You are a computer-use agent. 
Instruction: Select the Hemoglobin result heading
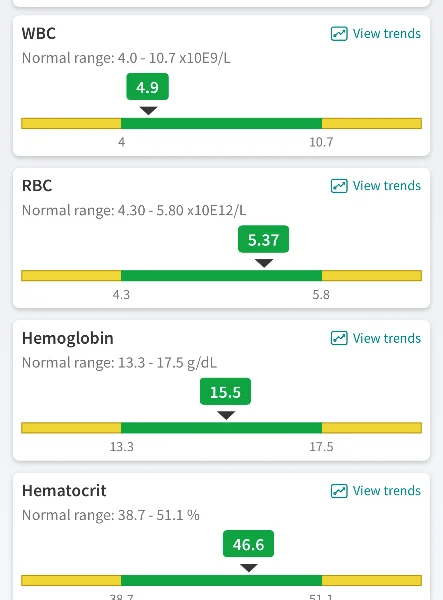pos(68,338)
